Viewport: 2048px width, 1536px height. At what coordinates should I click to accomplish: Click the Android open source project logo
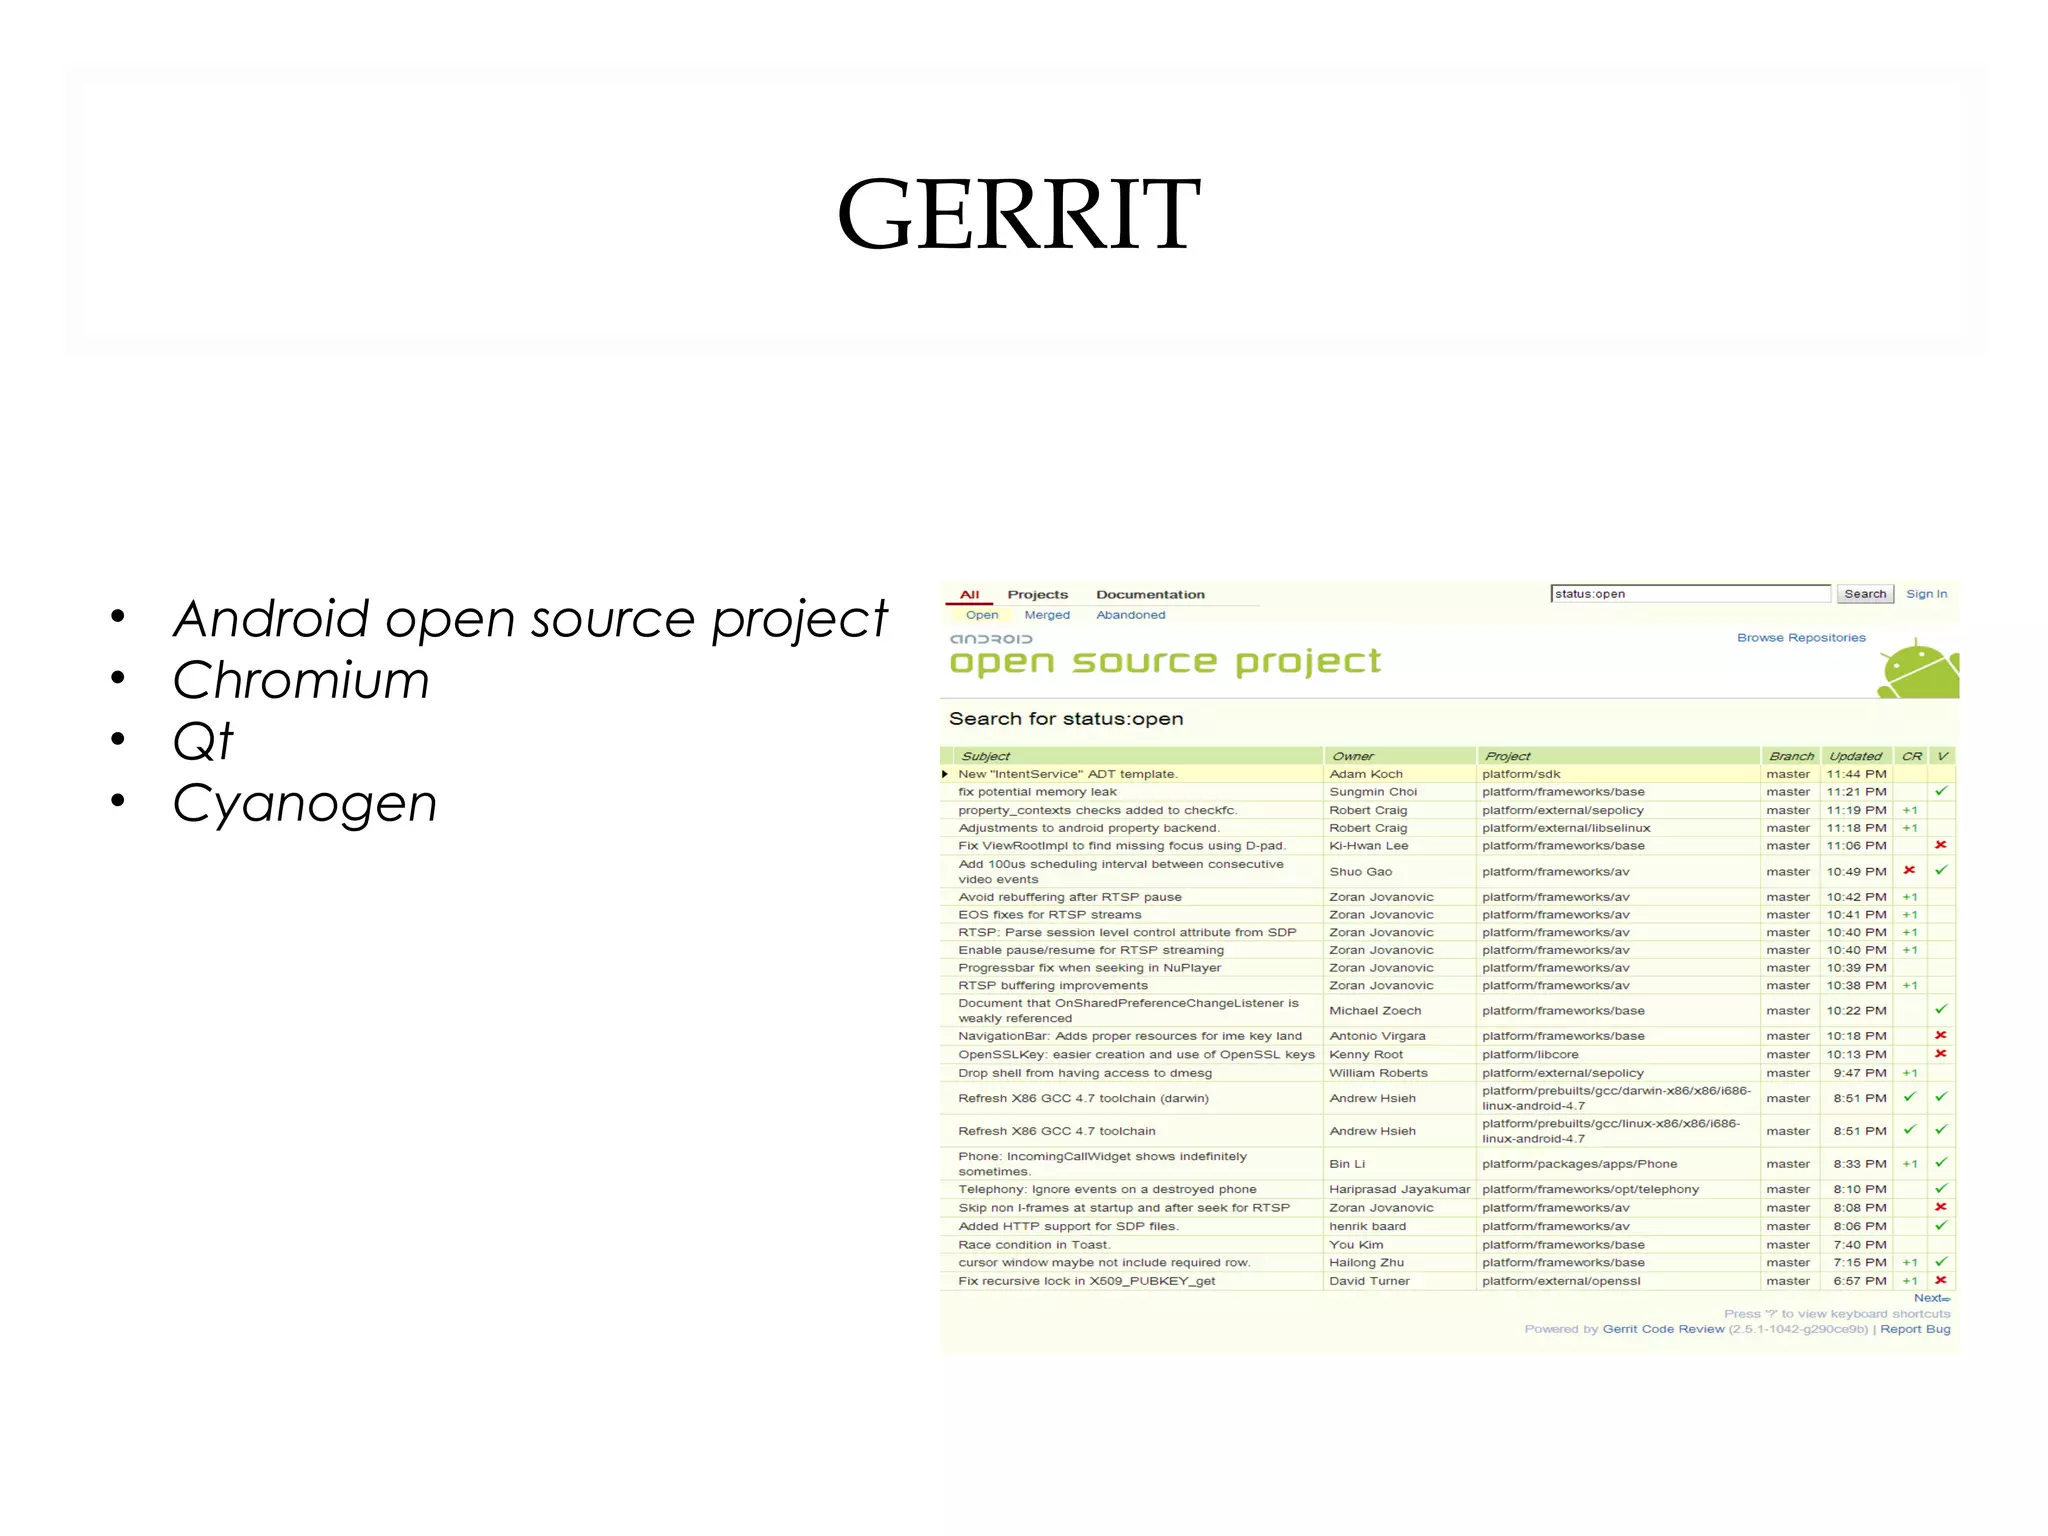[1165, 655]
